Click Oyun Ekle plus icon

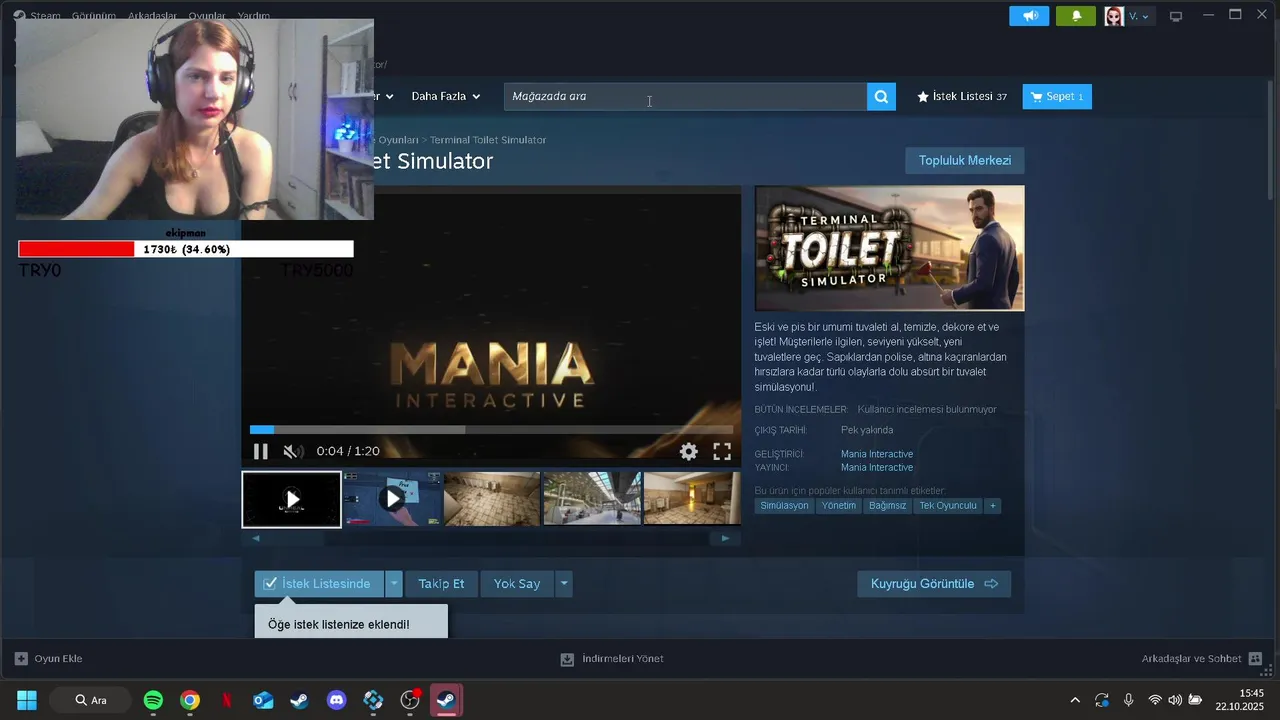pyautogui.click(x=21, y=659)
